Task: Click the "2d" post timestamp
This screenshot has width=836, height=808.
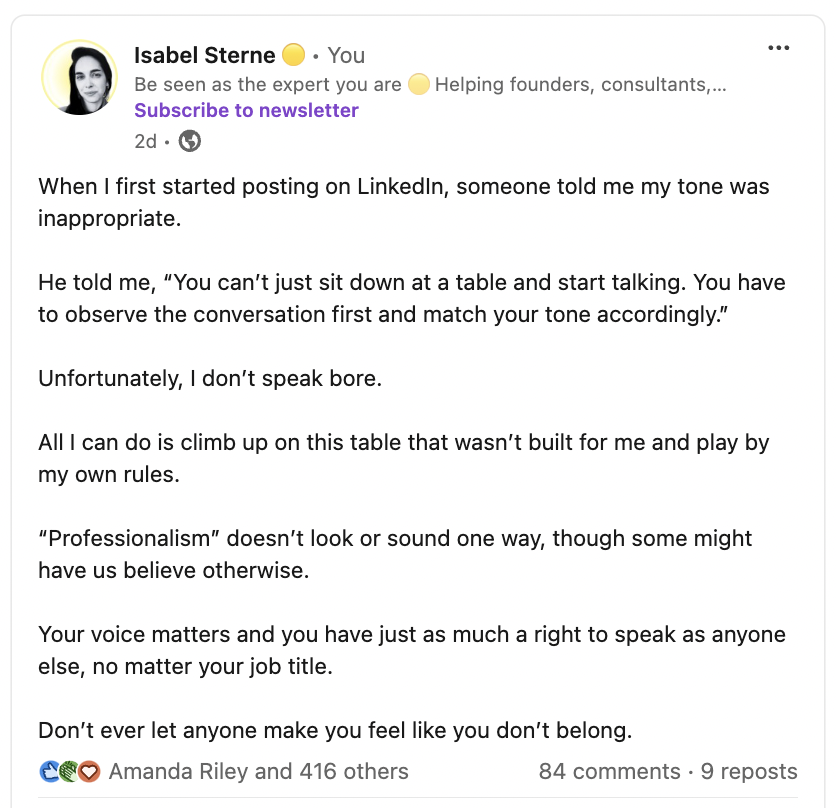Action: pos(145,141)
